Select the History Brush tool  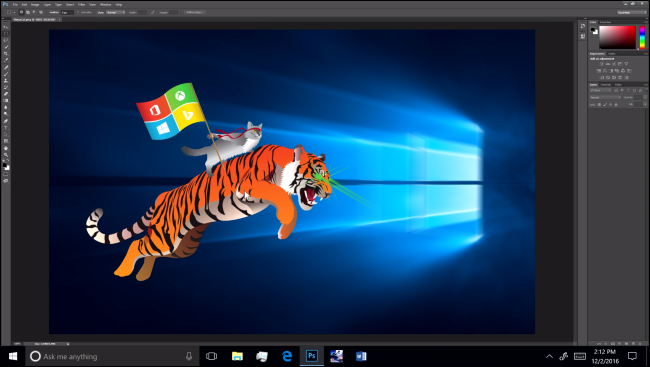(x=6, y=87)
